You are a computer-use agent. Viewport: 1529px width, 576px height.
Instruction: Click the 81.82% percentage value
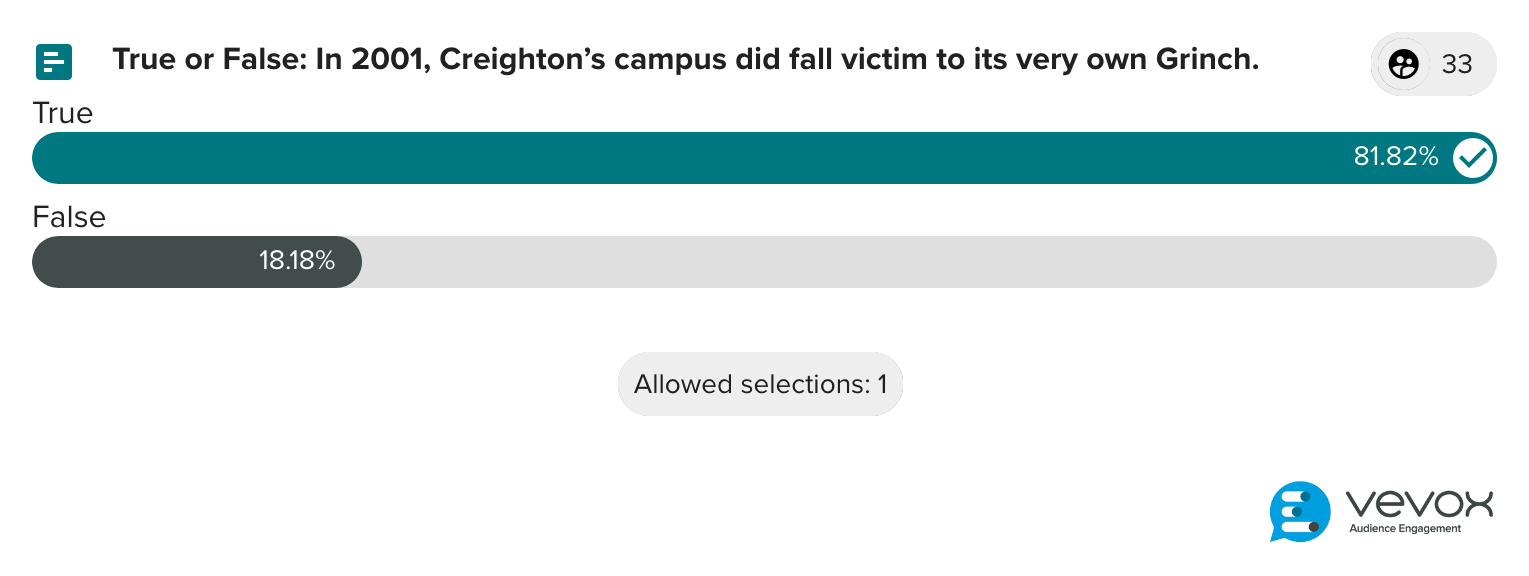[1395, 157]
